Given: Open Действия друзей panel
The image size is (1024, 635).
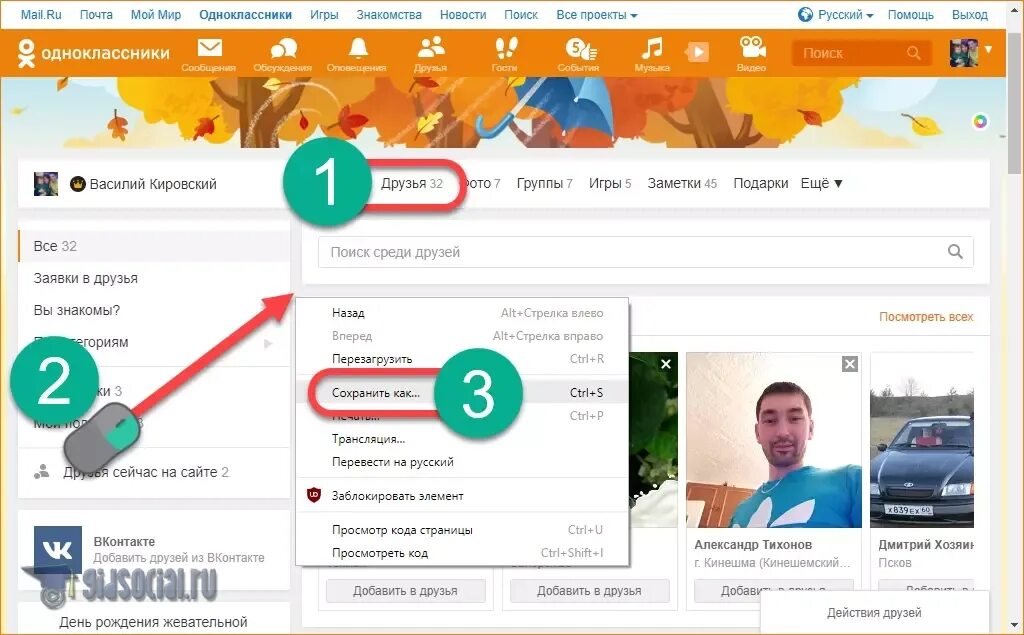Looking at the screenshot, I should tap(874, 613).
